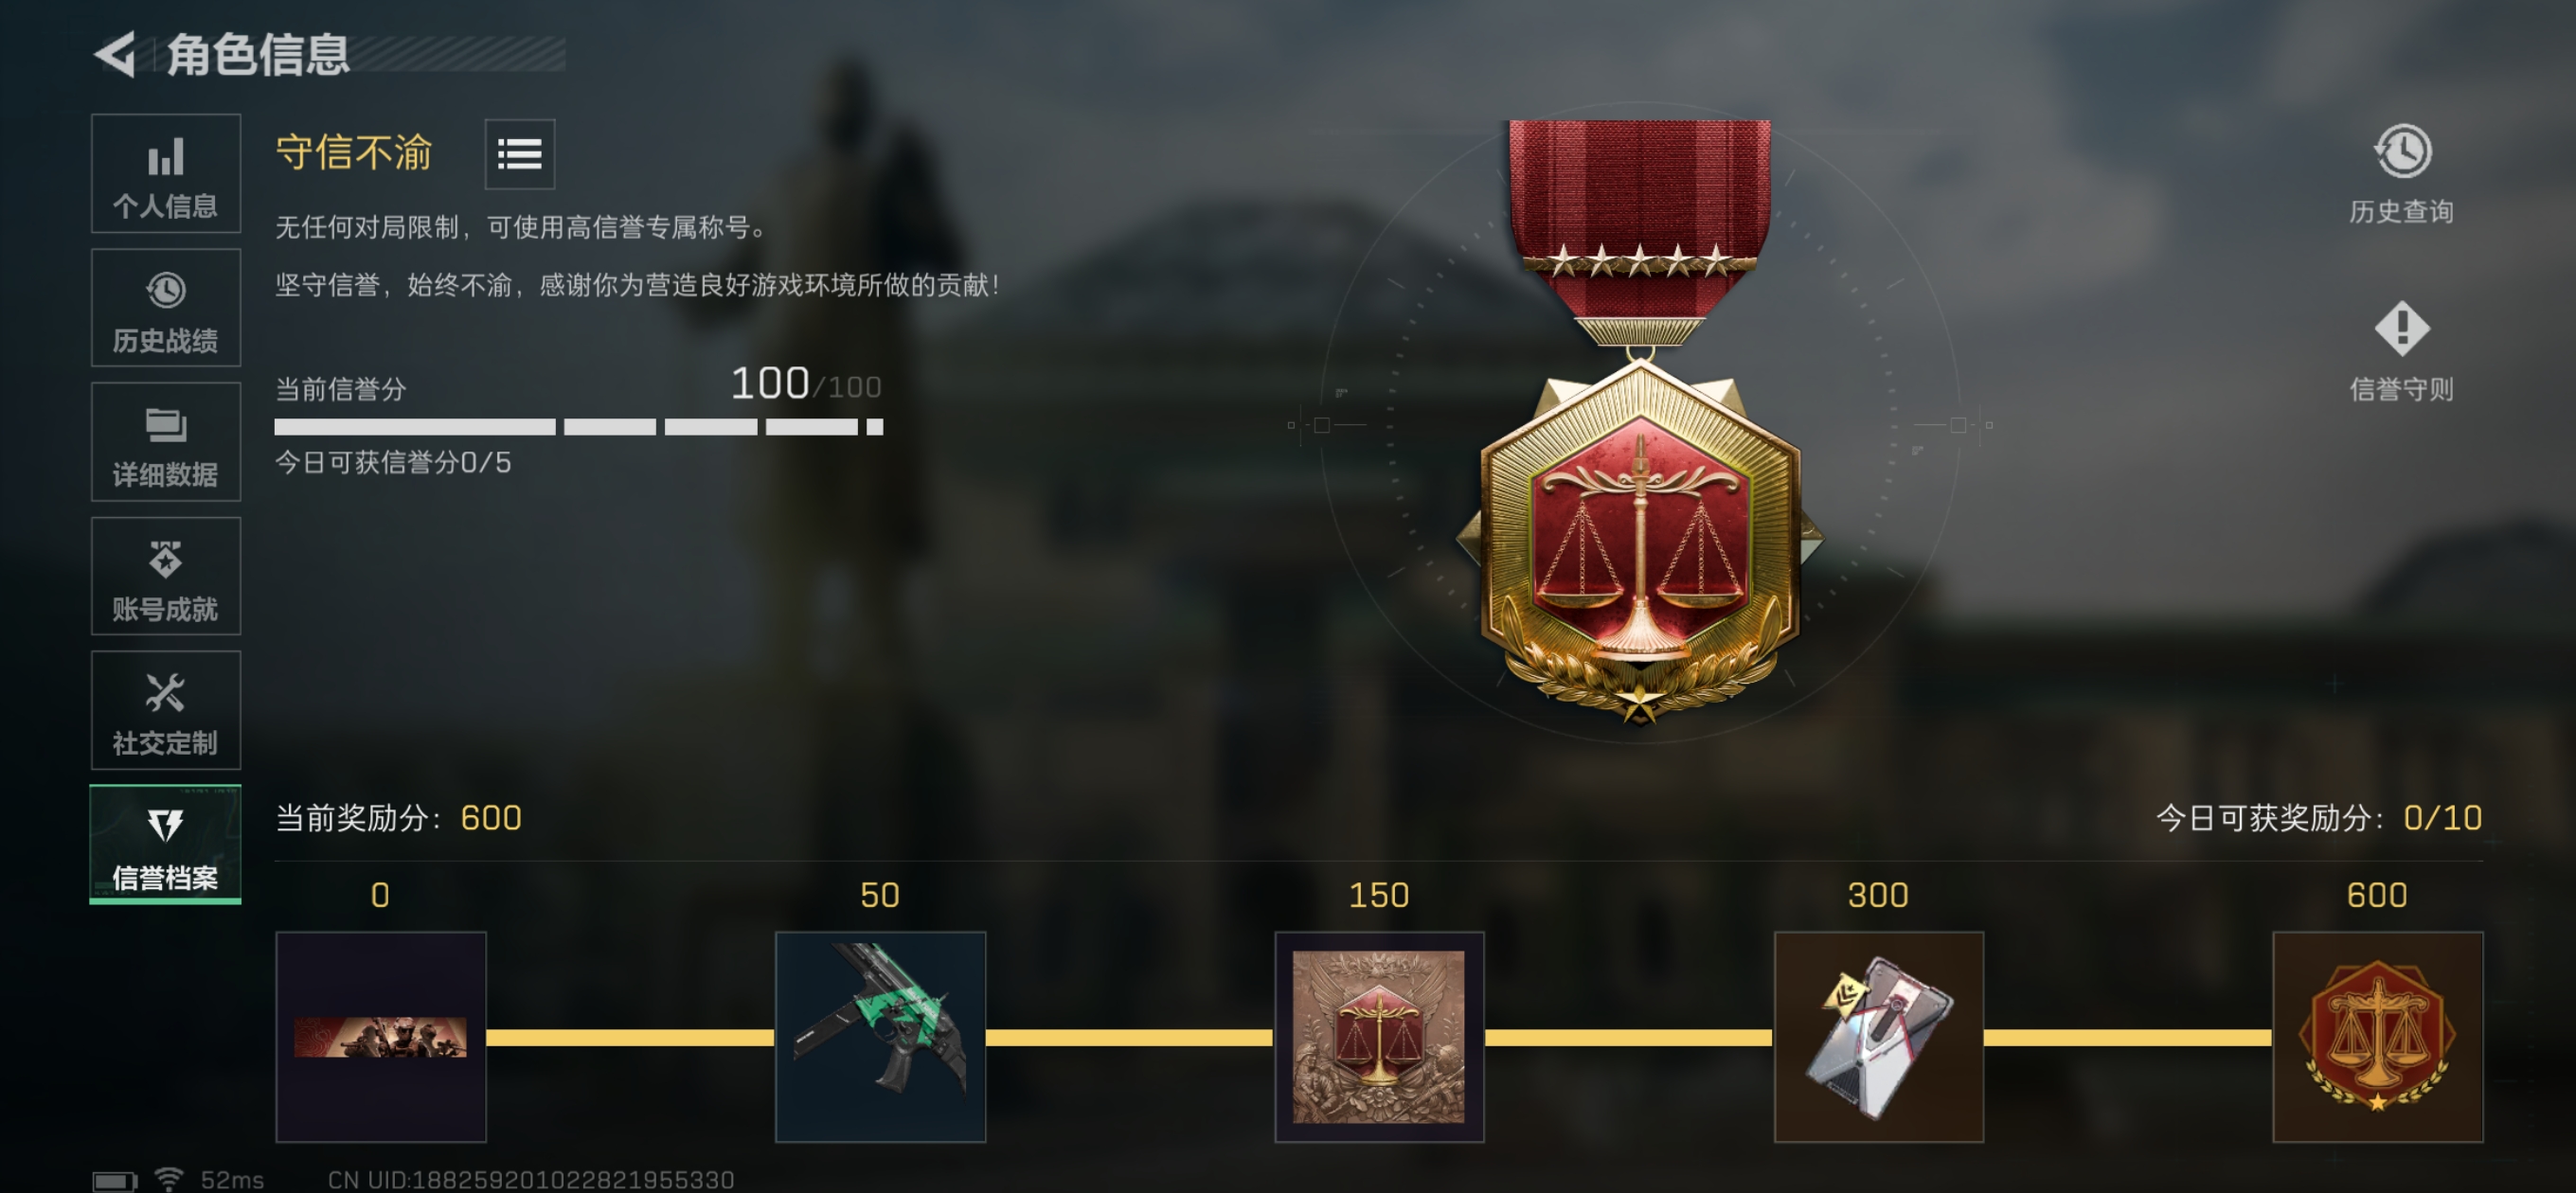Screen dimensions: 2576x1193
Task: Click the wifi latency indicator
Action: (x=210, y=1180)
